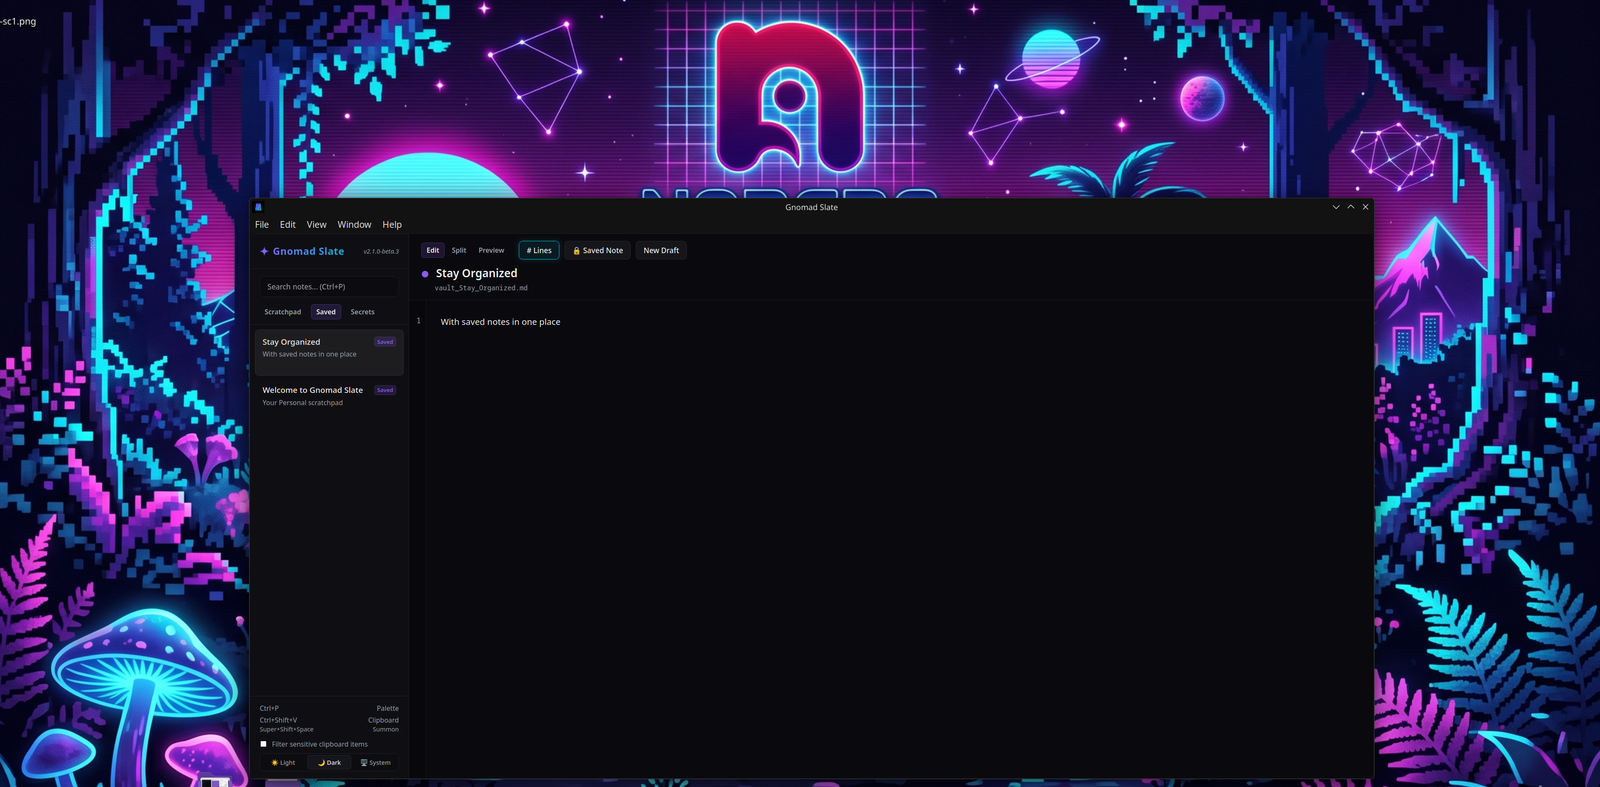Open the View menu
The image size is (1600, 787).
tap(317, 225)
